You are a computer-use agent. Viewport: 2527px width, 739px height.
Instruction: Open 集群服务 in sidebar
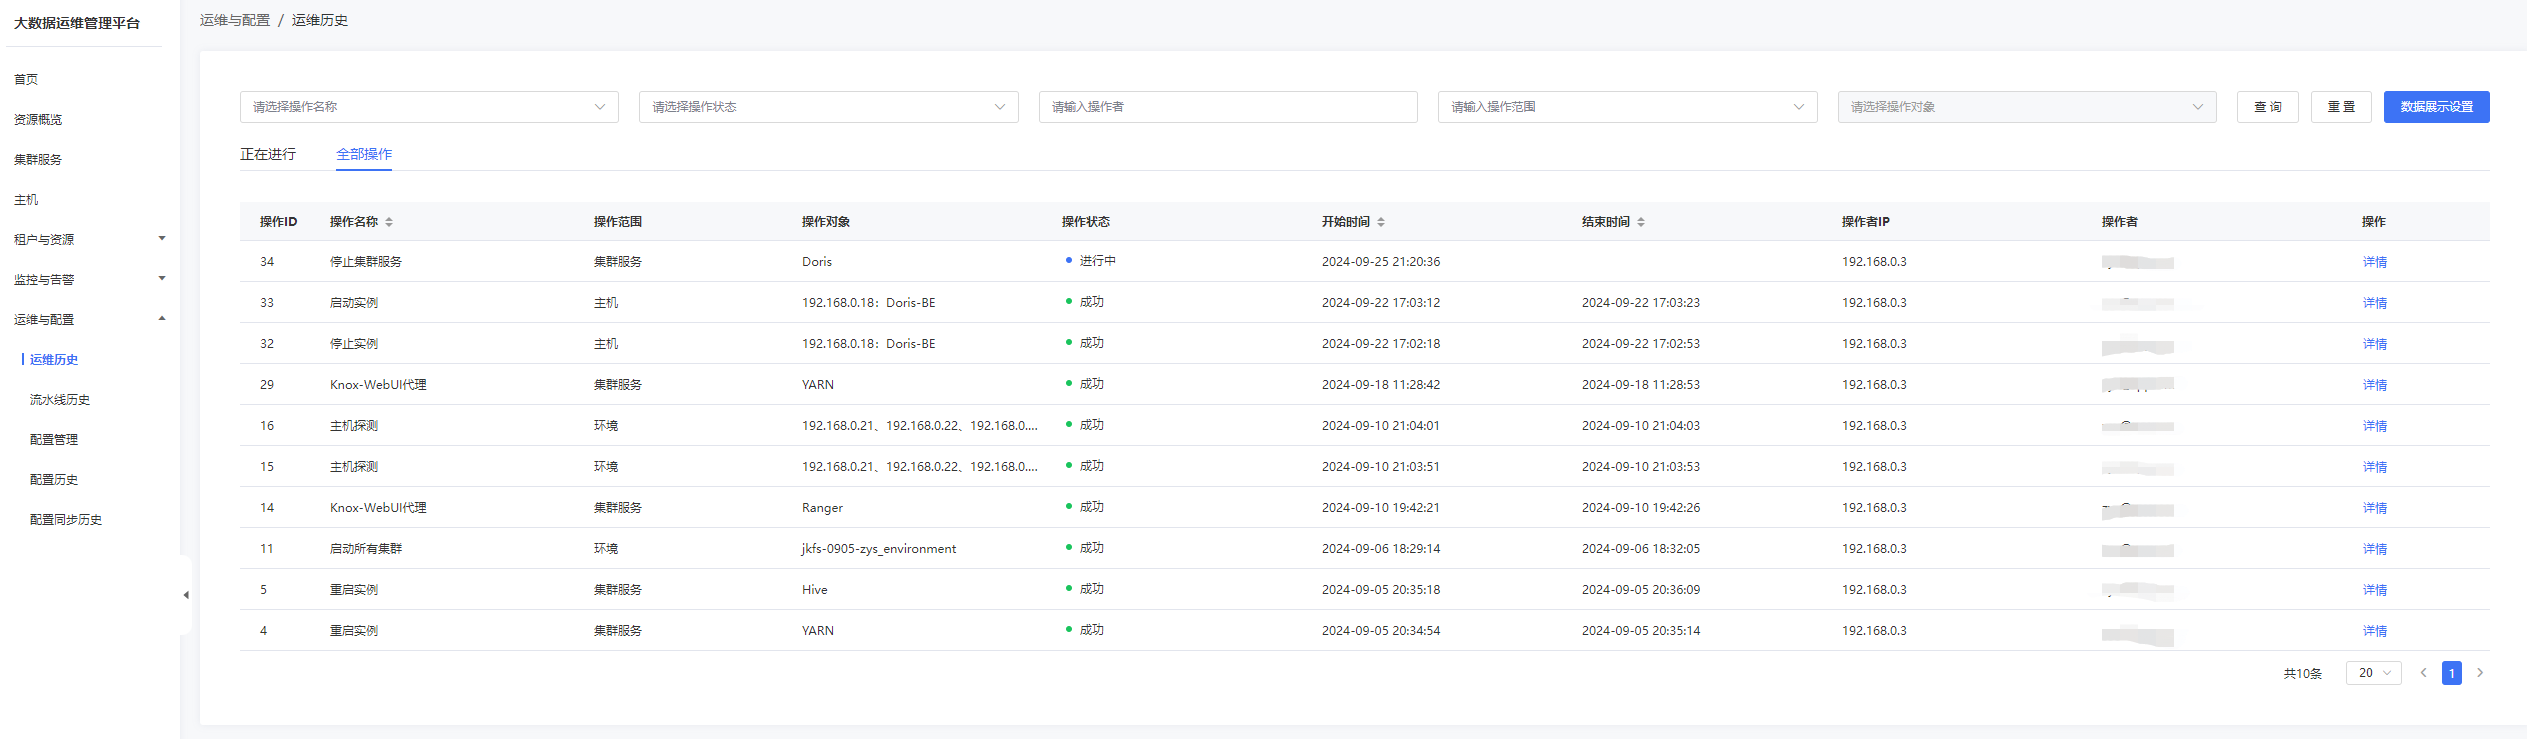tap(38, 159)
